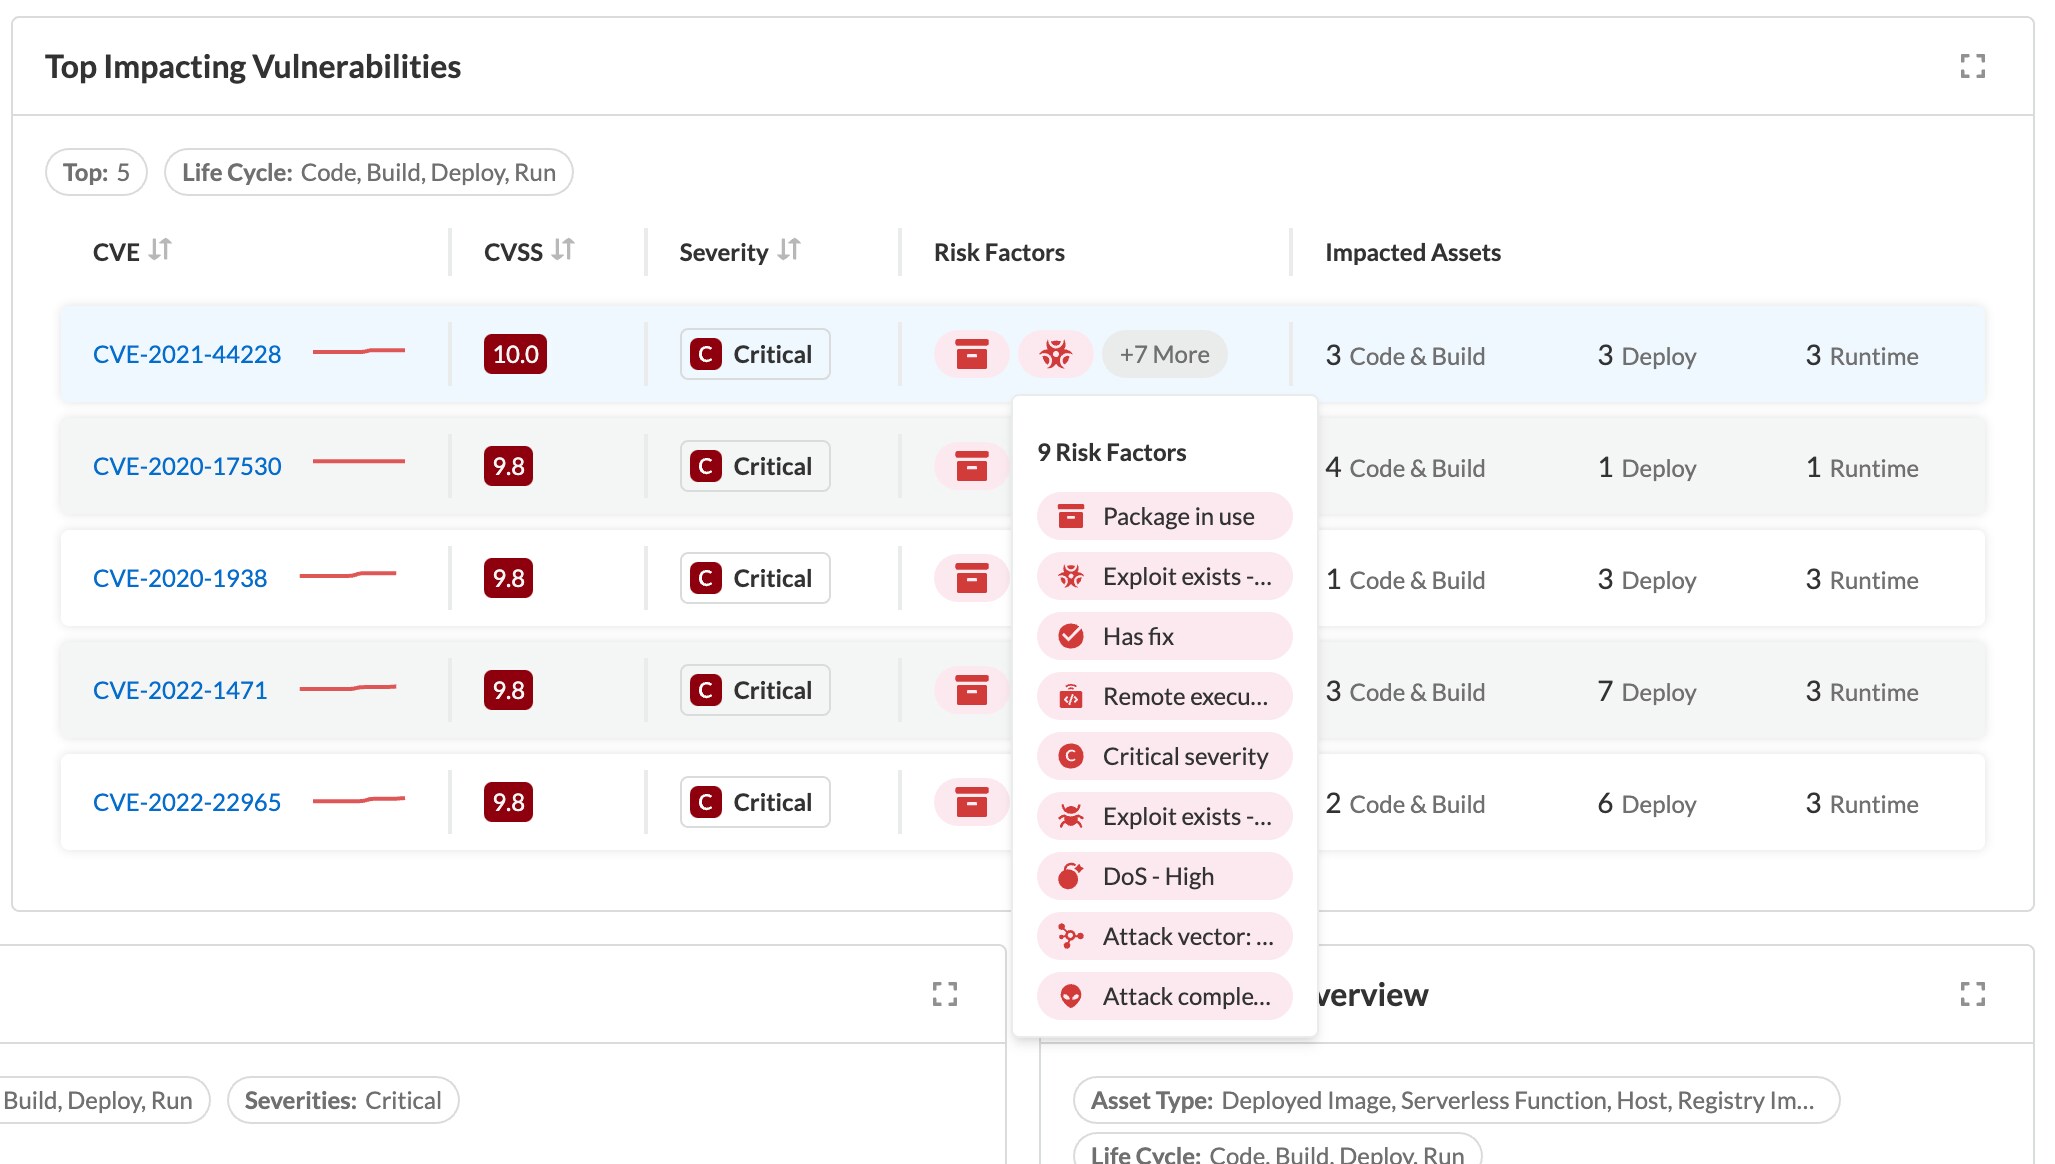Click the package-in-use icon for CVE-2021-44228
The height and width of the screenshot is (1164, 2055).
pos(971,354)
